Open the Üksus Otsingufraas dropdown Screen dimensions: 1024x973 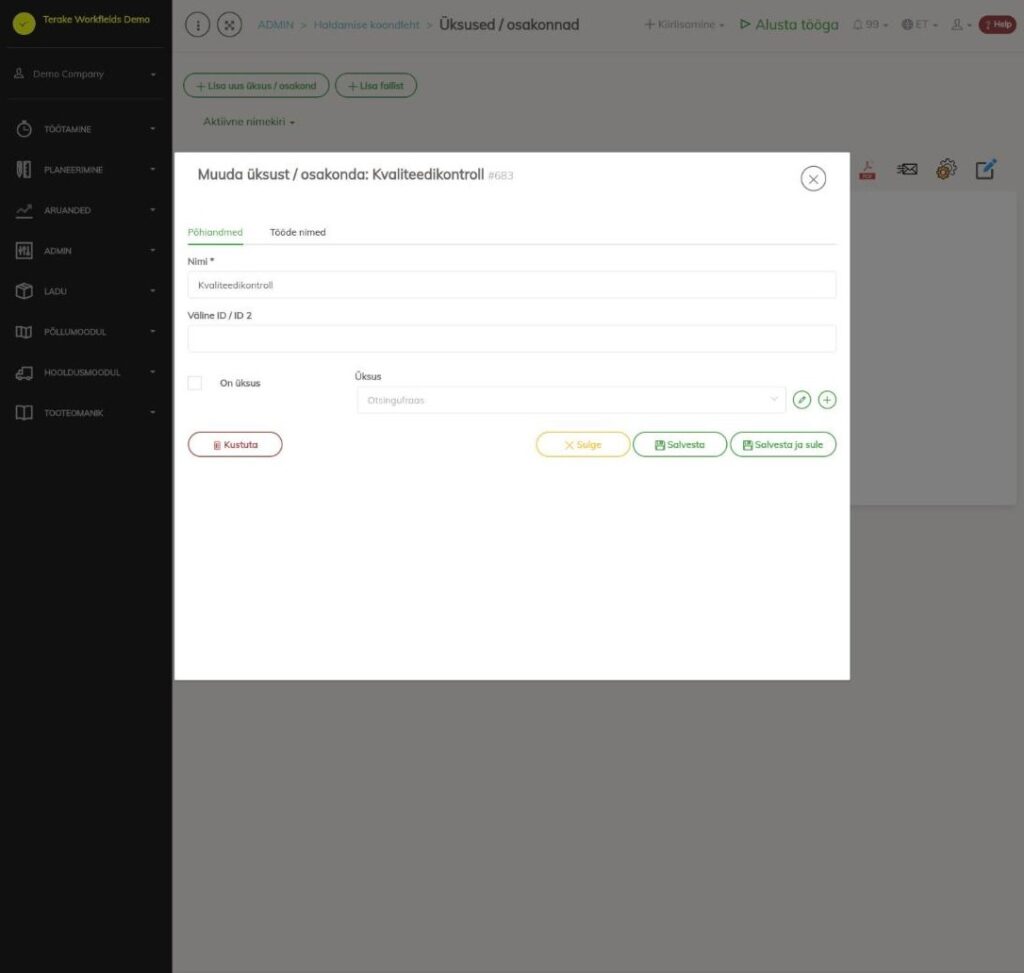point(571,400)
